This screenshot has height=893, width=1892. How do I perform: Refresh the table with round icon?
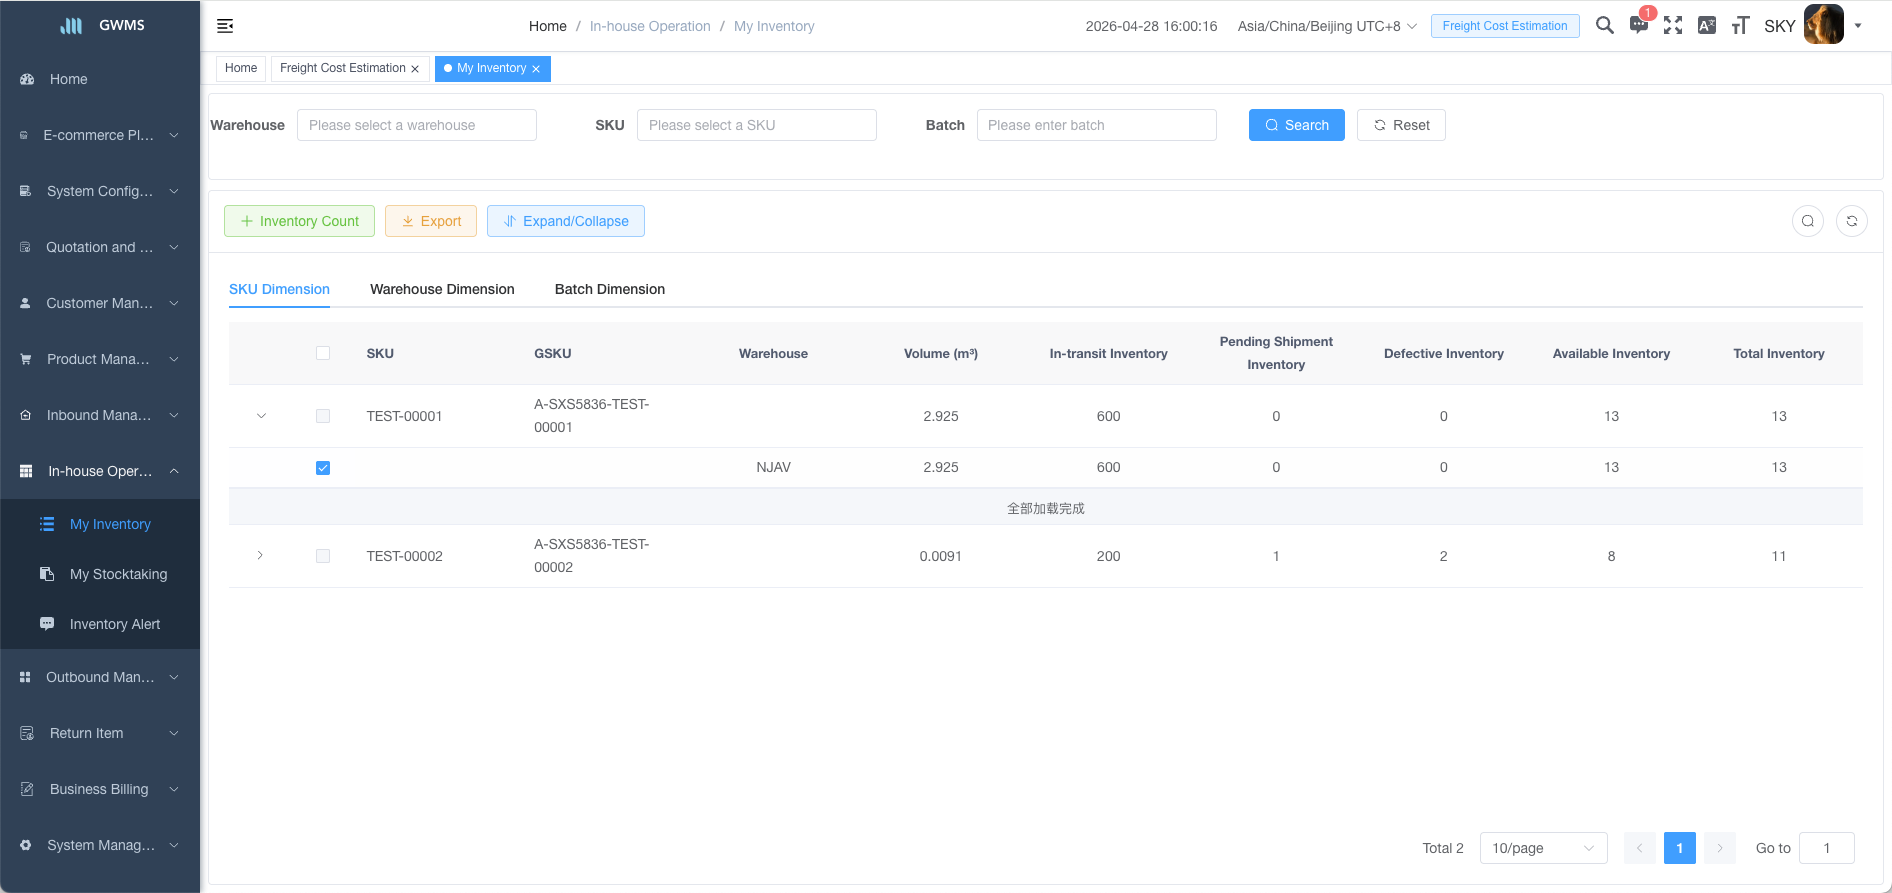[1852, 221]
